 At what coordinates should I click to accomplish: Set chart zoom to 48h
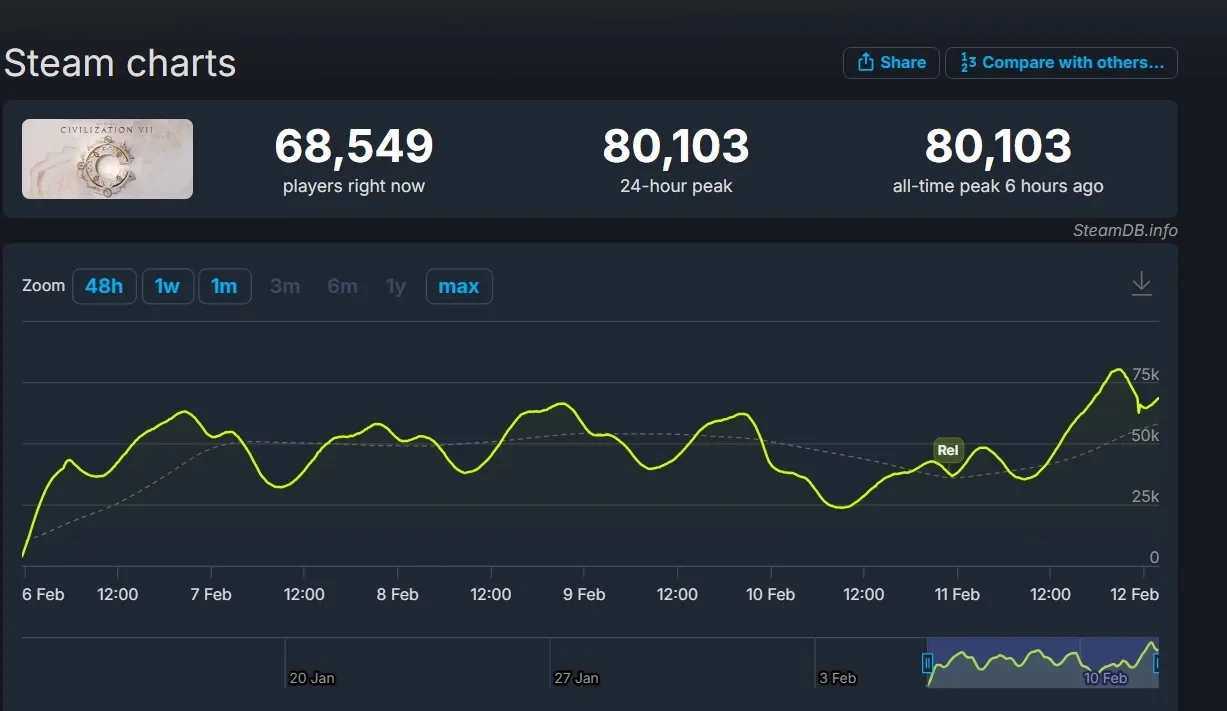(104, 286)
